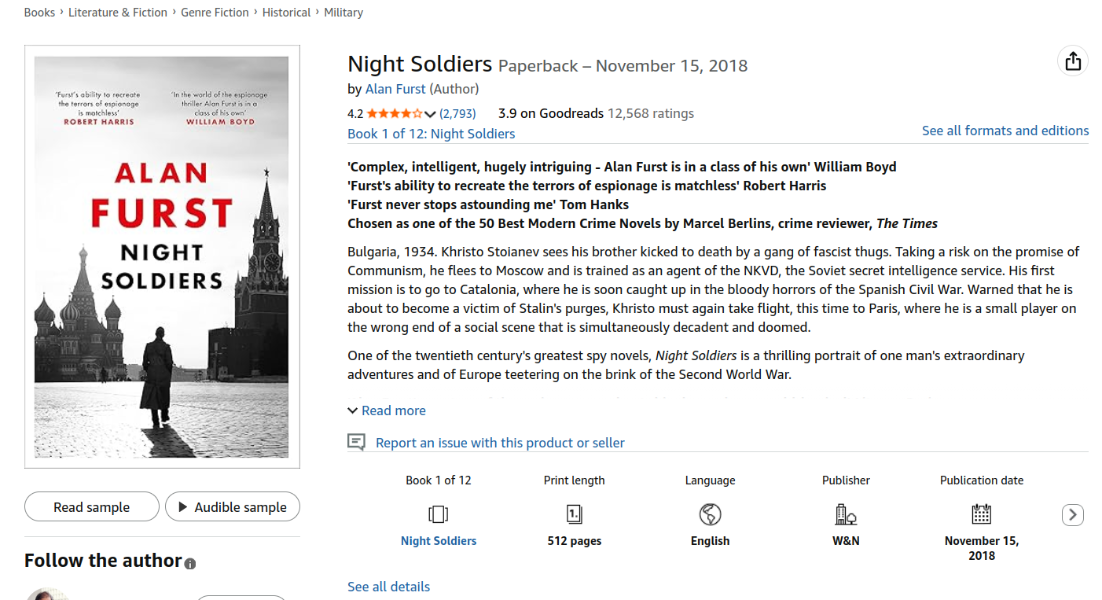Navigate to the Historical breadcrumb
1102x600 pixels.
(x=286, y=13)
